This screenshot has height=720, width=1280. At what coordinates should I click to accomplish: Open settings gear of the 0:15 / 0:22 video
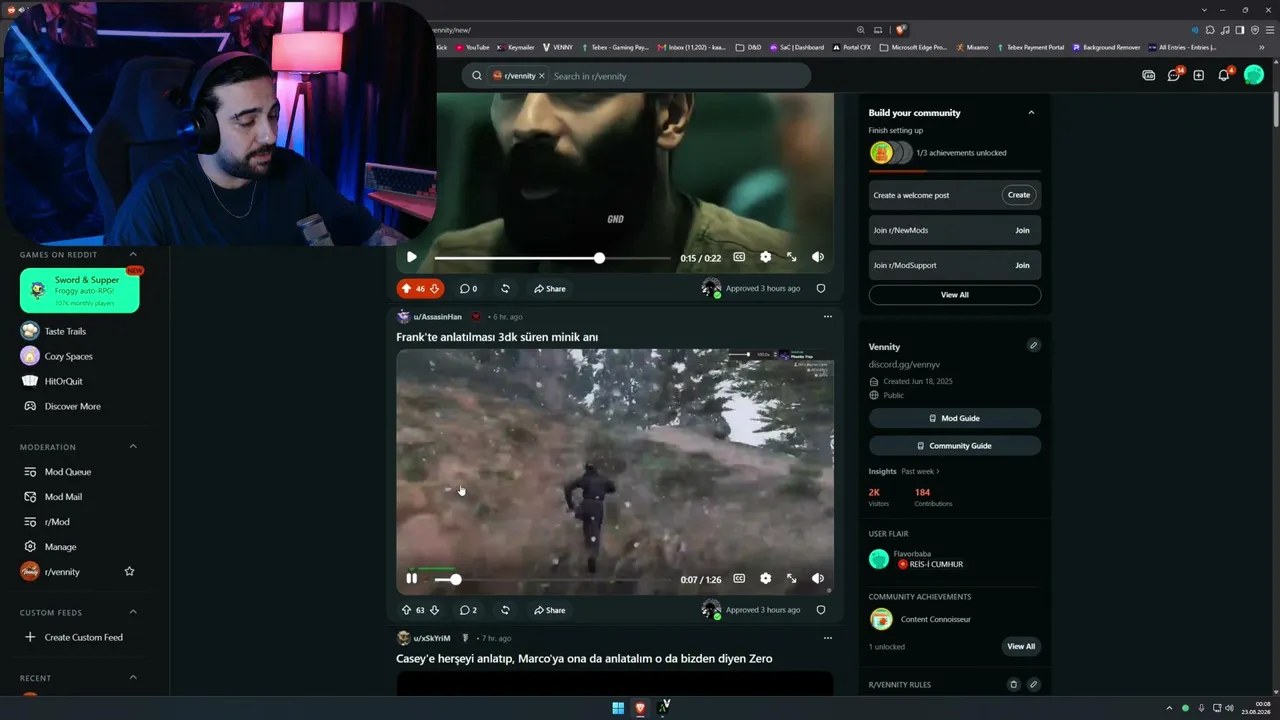pyautogui.click(x=765, y=257)
